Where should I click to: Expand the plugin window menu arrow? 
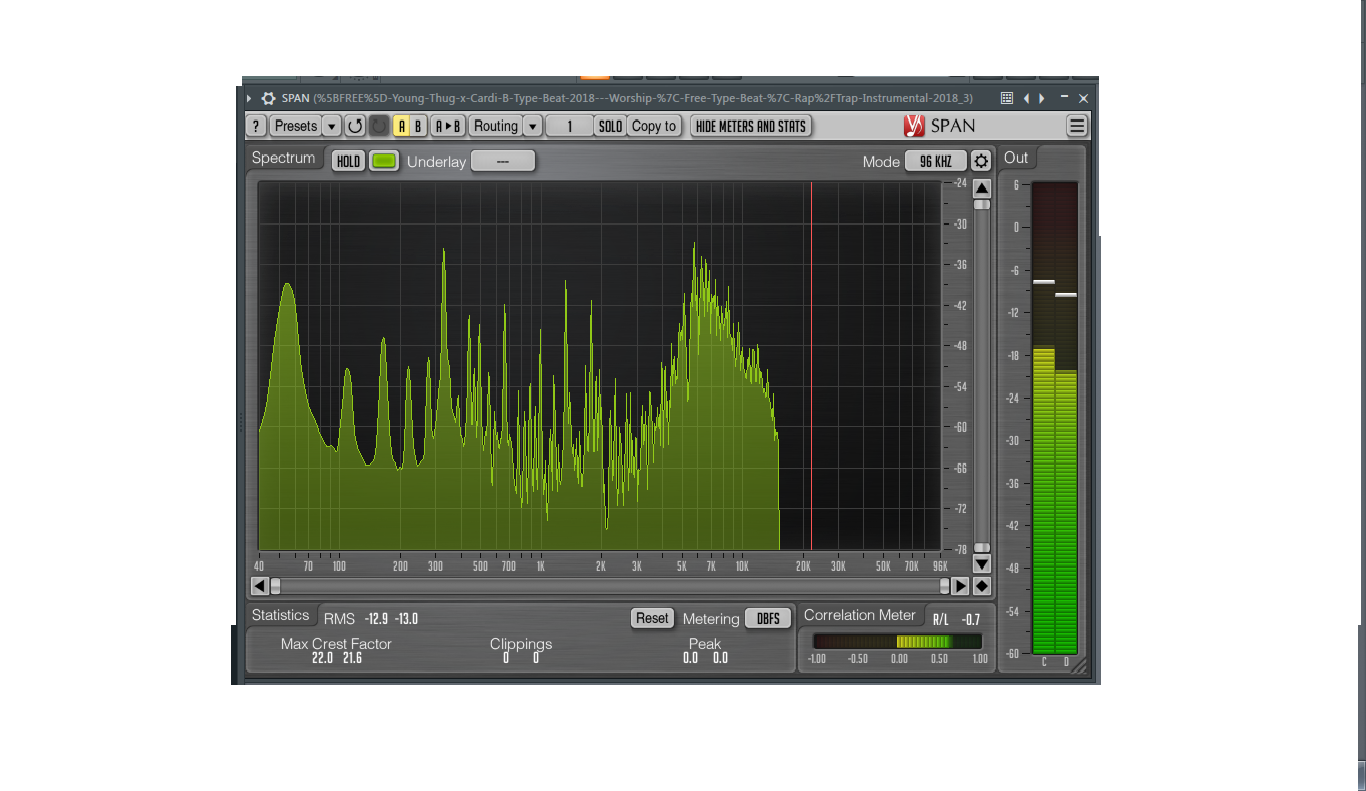249,98
